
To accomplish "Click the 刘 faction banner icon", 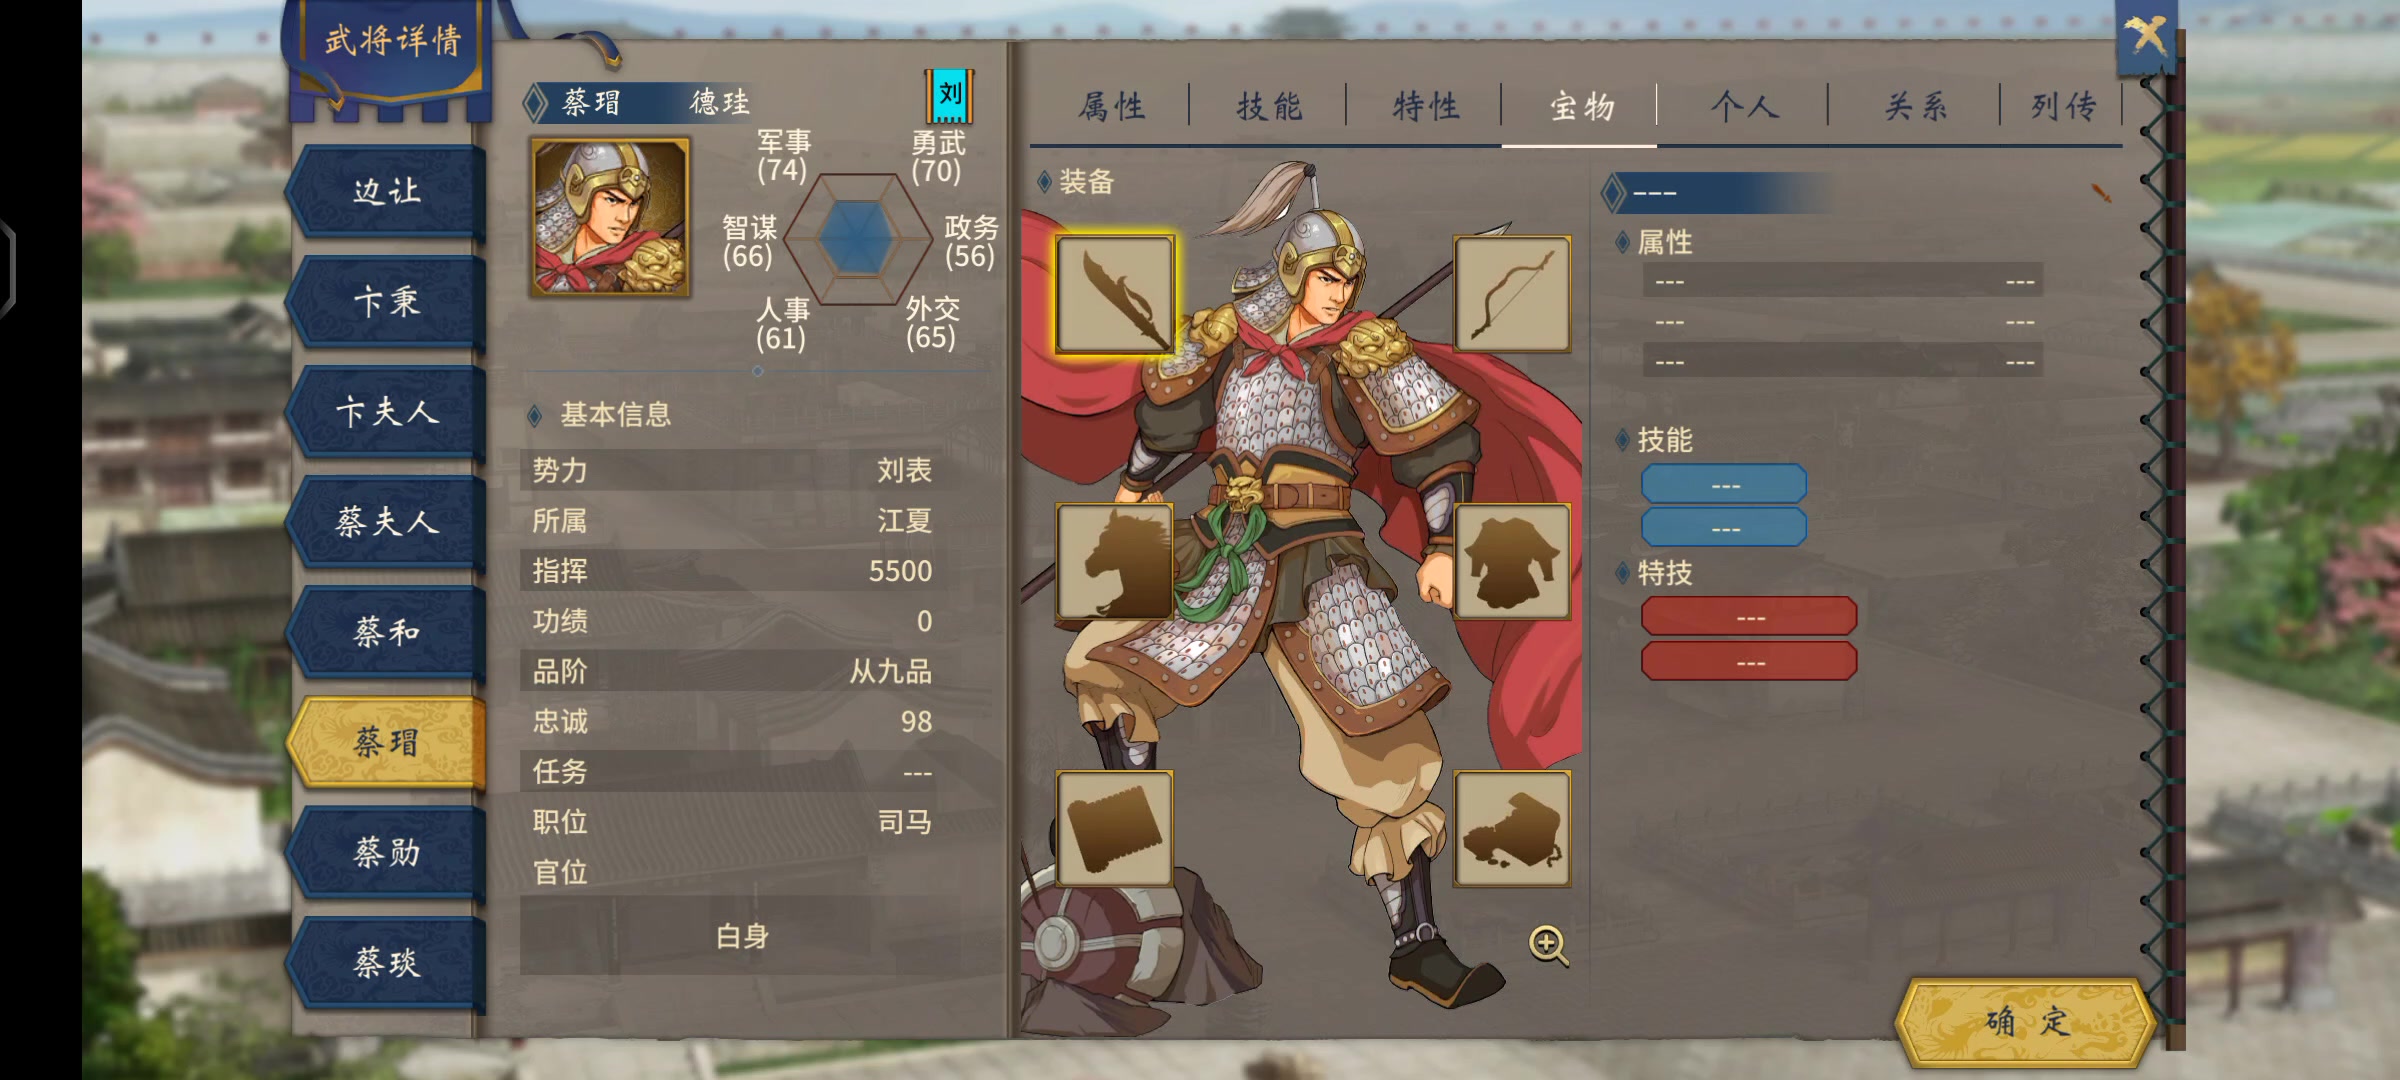I will pos(949,96).
